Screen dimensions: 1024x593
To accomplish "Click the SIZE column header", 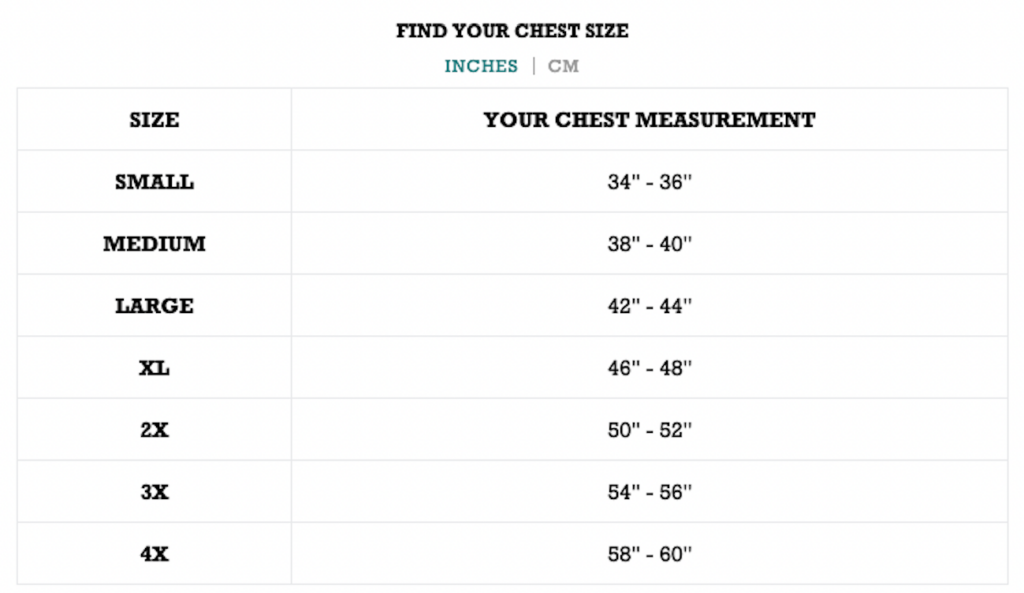I will click(152, 120).
